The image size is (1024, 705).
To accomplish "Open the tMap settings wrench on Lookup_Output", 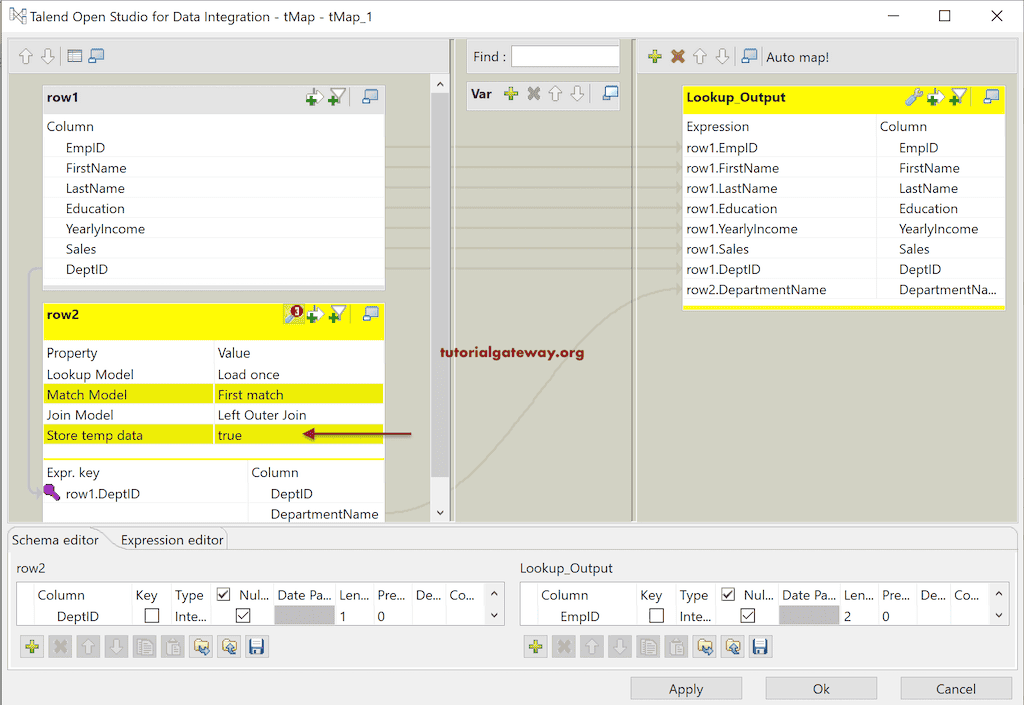I will (x=915, y=97).
